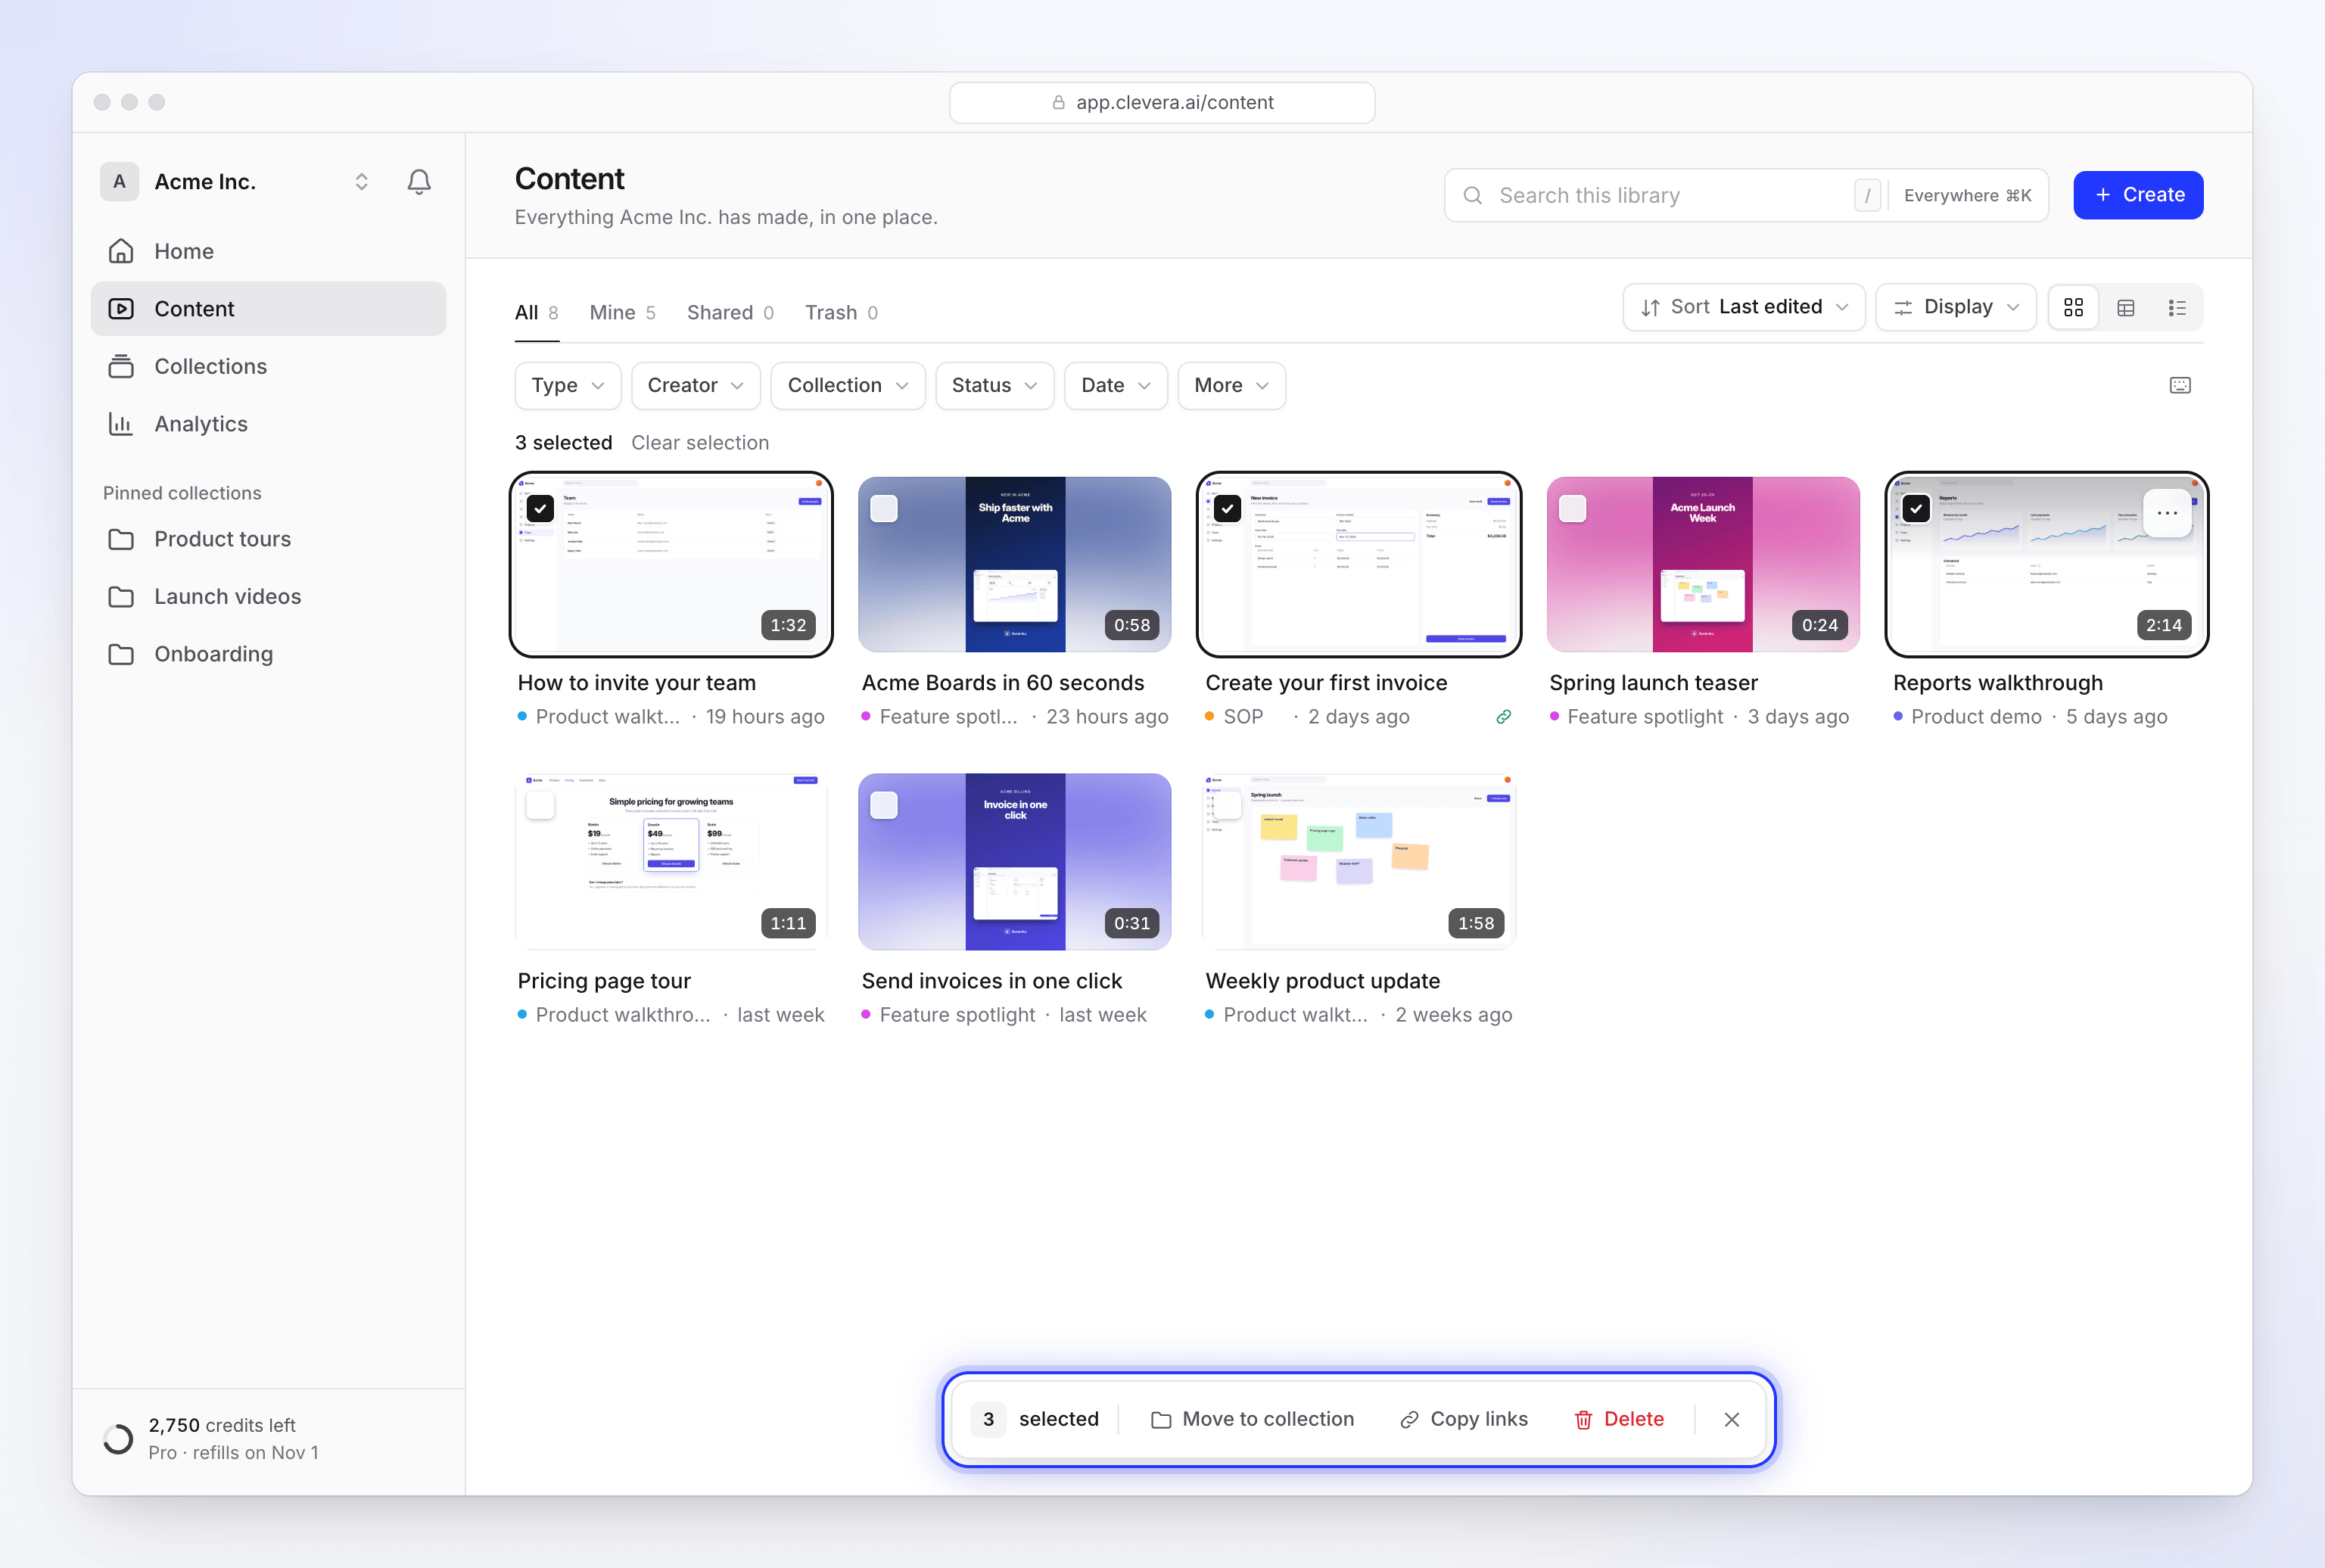2325x1568 pixels.
Task: Go to Collections in sidebar
Action: coord(268,366)
